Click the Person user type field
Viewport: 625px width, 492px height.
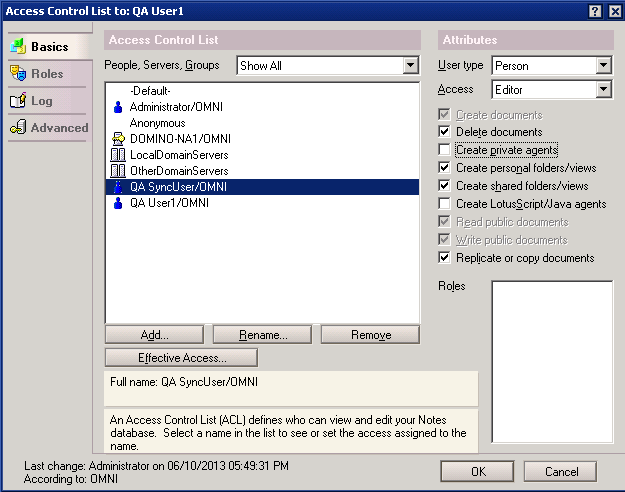coord(552,65)
